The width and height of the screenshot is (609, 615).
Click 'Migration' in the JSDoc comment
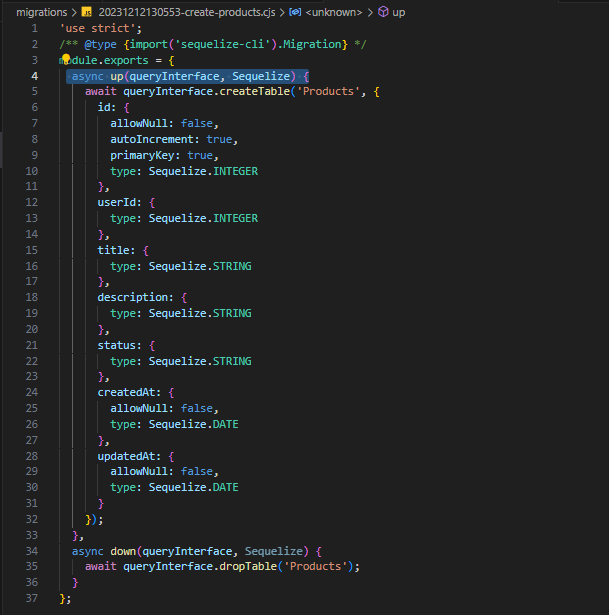tap(312, 44)
